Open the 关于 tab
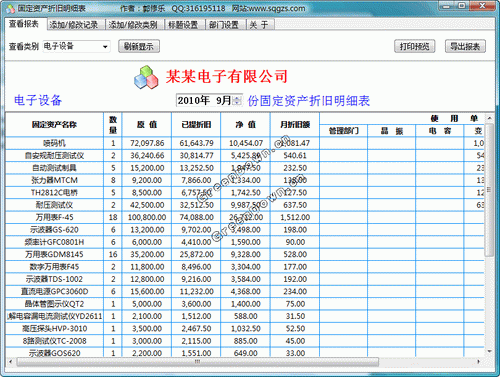Image resolution: width=500 pixels, height=377 pixels. (x=259, y=25)
